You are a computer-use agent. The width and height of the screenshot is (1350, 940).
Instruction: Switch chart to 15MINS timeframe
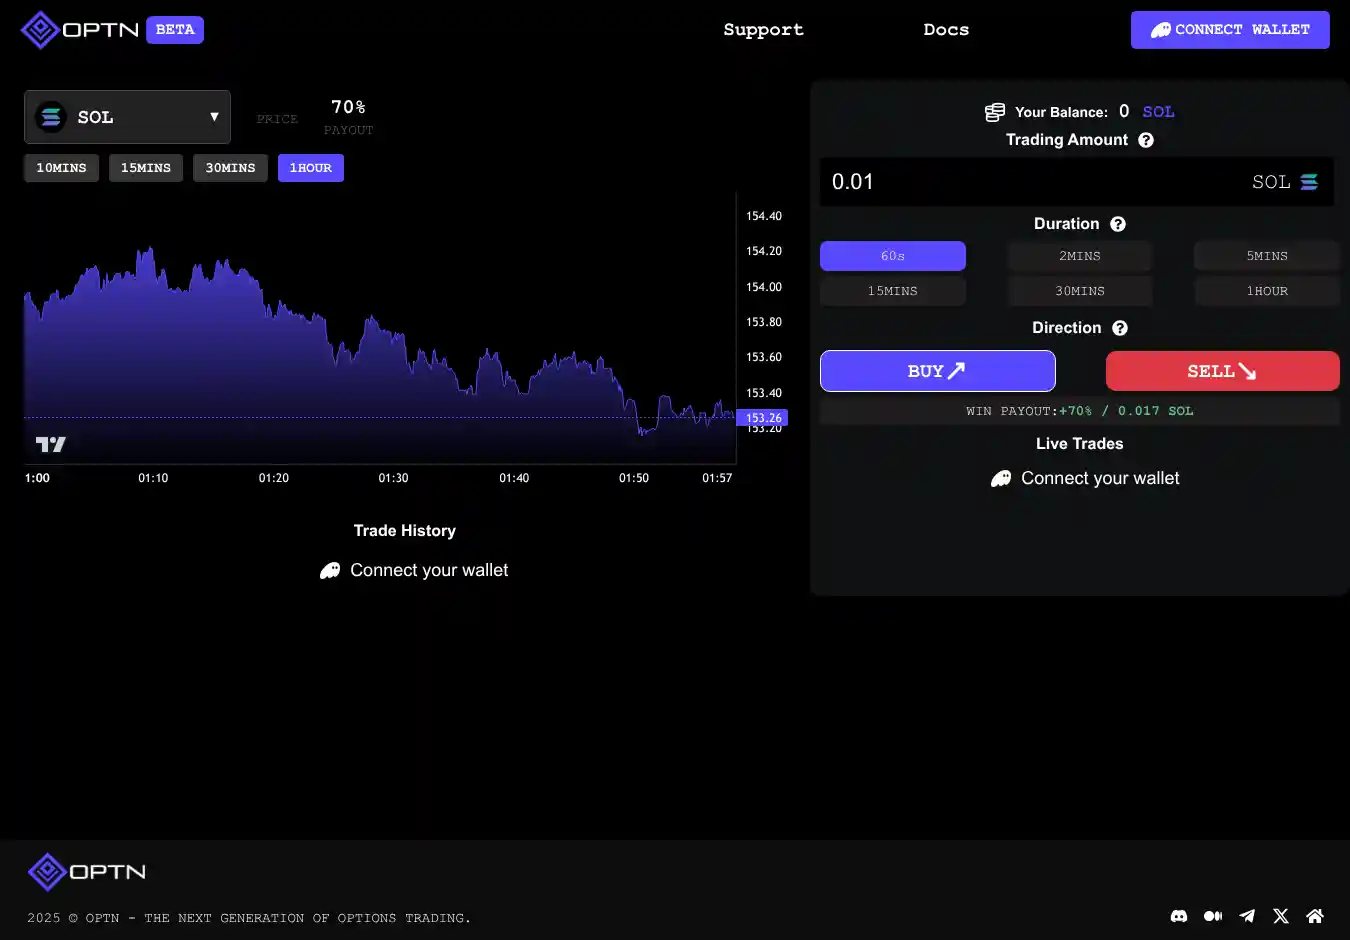click(146, 168)
